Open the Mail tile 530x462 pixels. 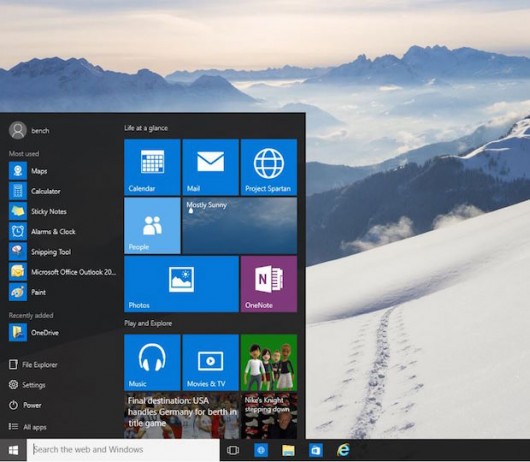(x=211, y=167)
